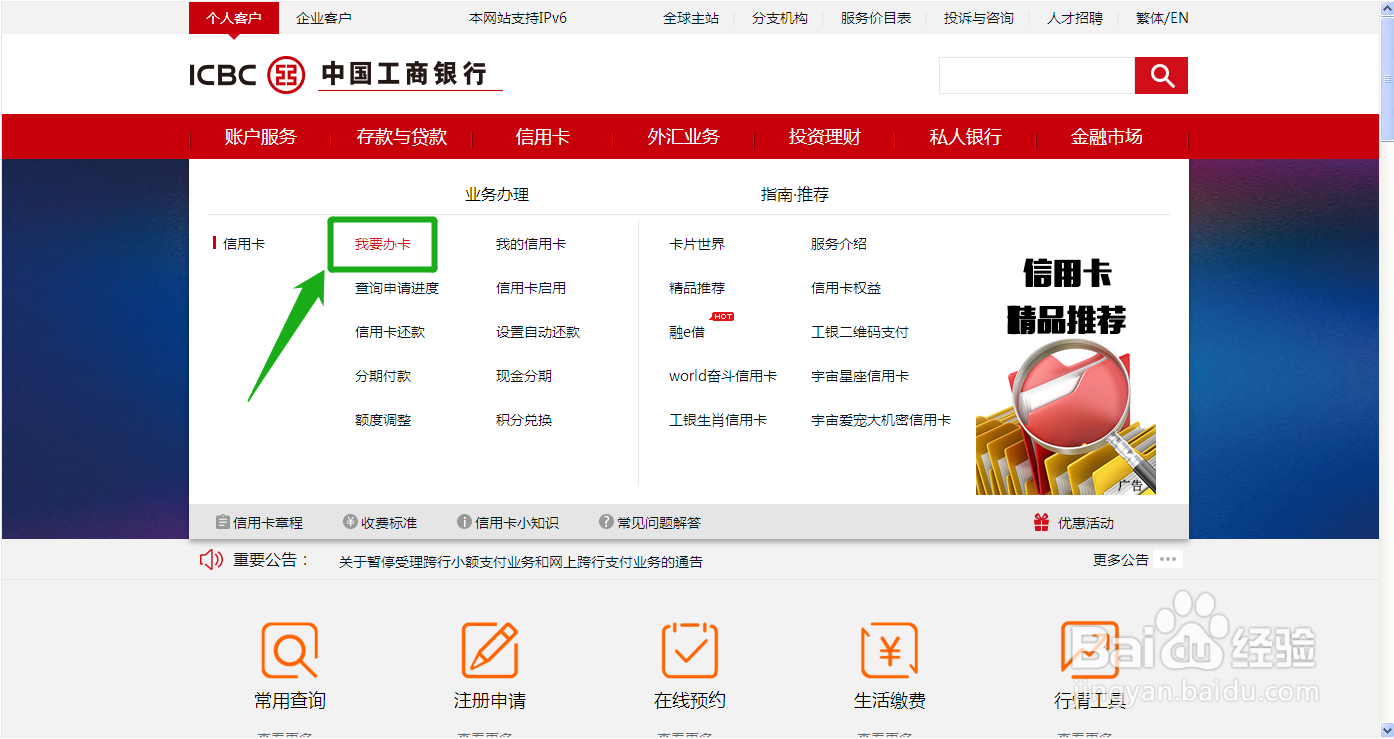Click the 分期付款 link
Image resolution: width=1394 pixels, height=739 pixels.
coord(383,376)
